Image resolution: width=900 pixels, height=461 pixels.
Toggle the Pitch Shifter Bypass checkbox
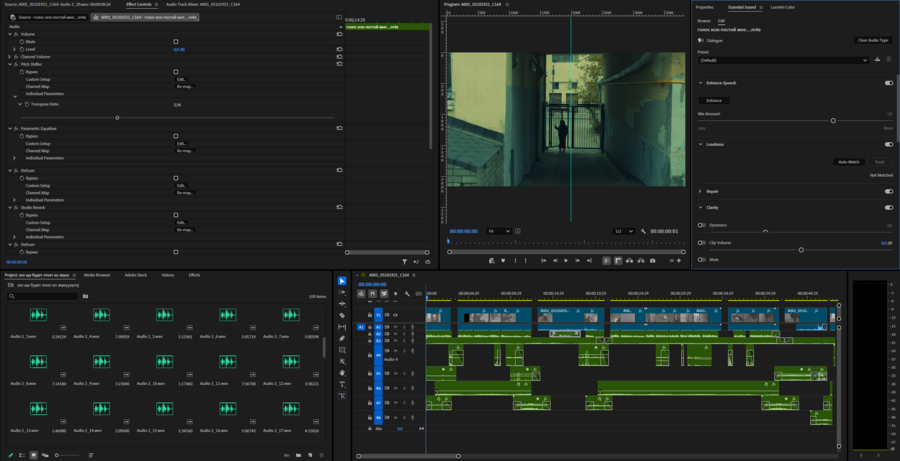pyautogui.click(x=176, y=72)
